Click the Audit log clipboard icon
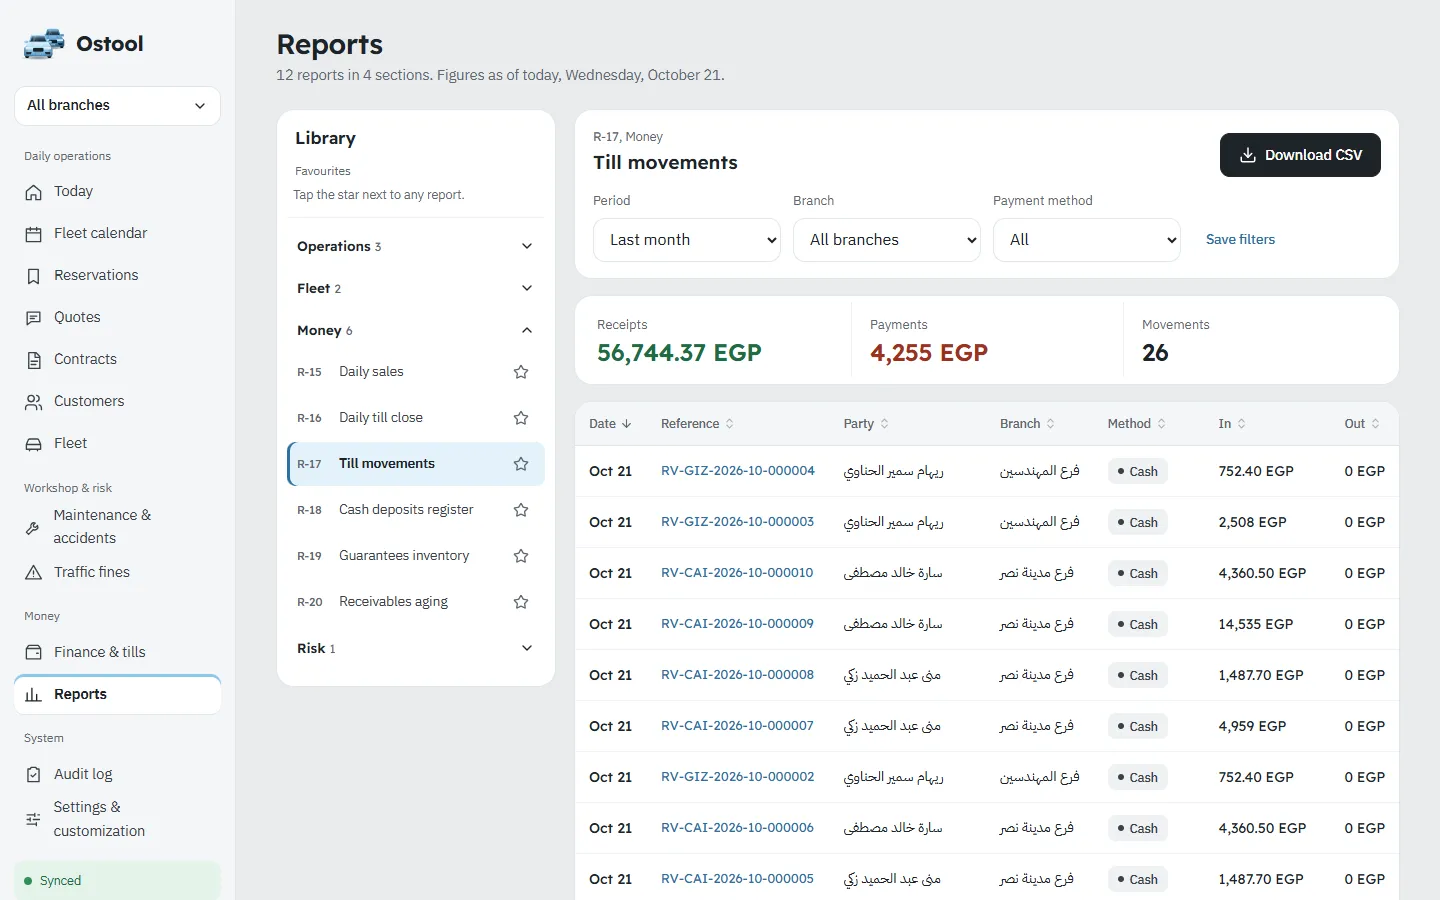1440x900 pixels. pos(34,775)
